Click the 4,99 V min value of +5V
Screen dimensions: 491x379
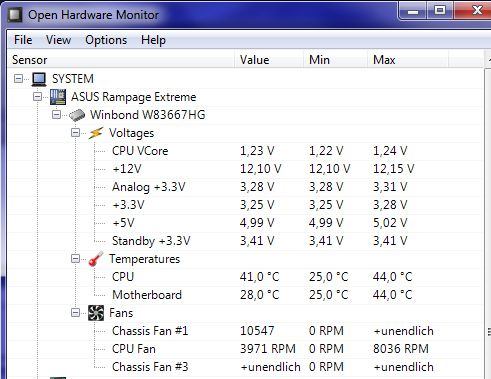click(326, 223)
